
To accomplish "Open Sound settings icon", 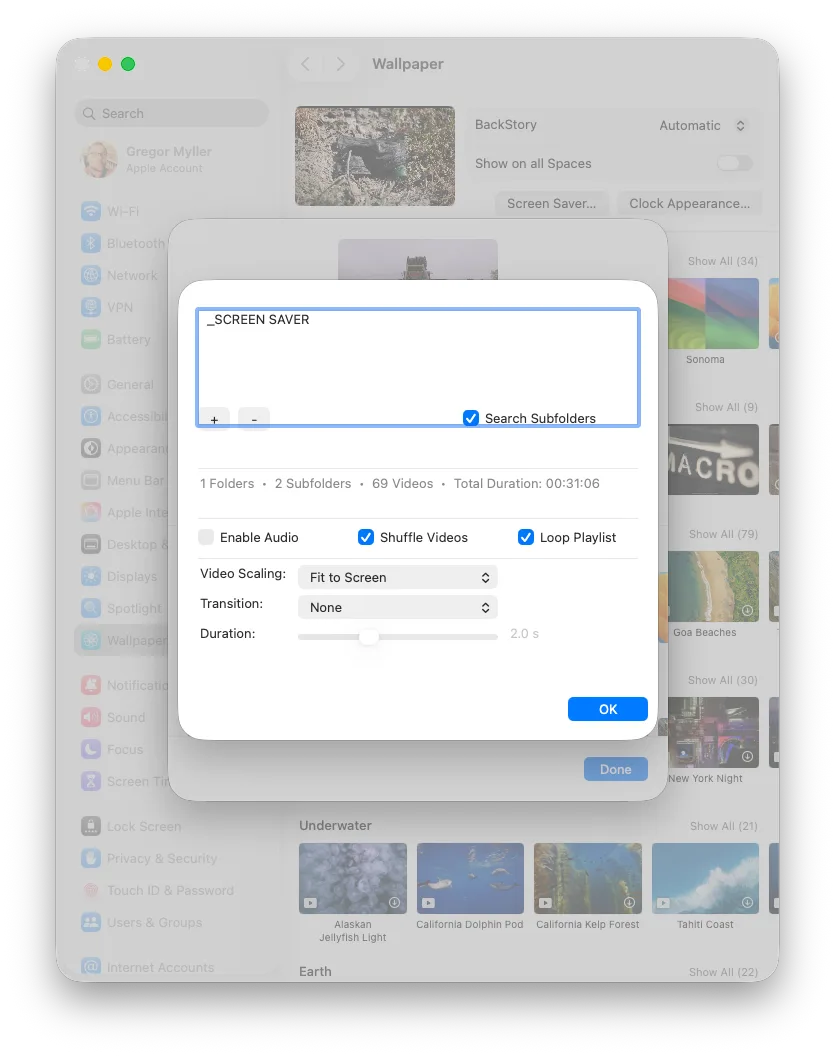I will (x=91, y=717).
